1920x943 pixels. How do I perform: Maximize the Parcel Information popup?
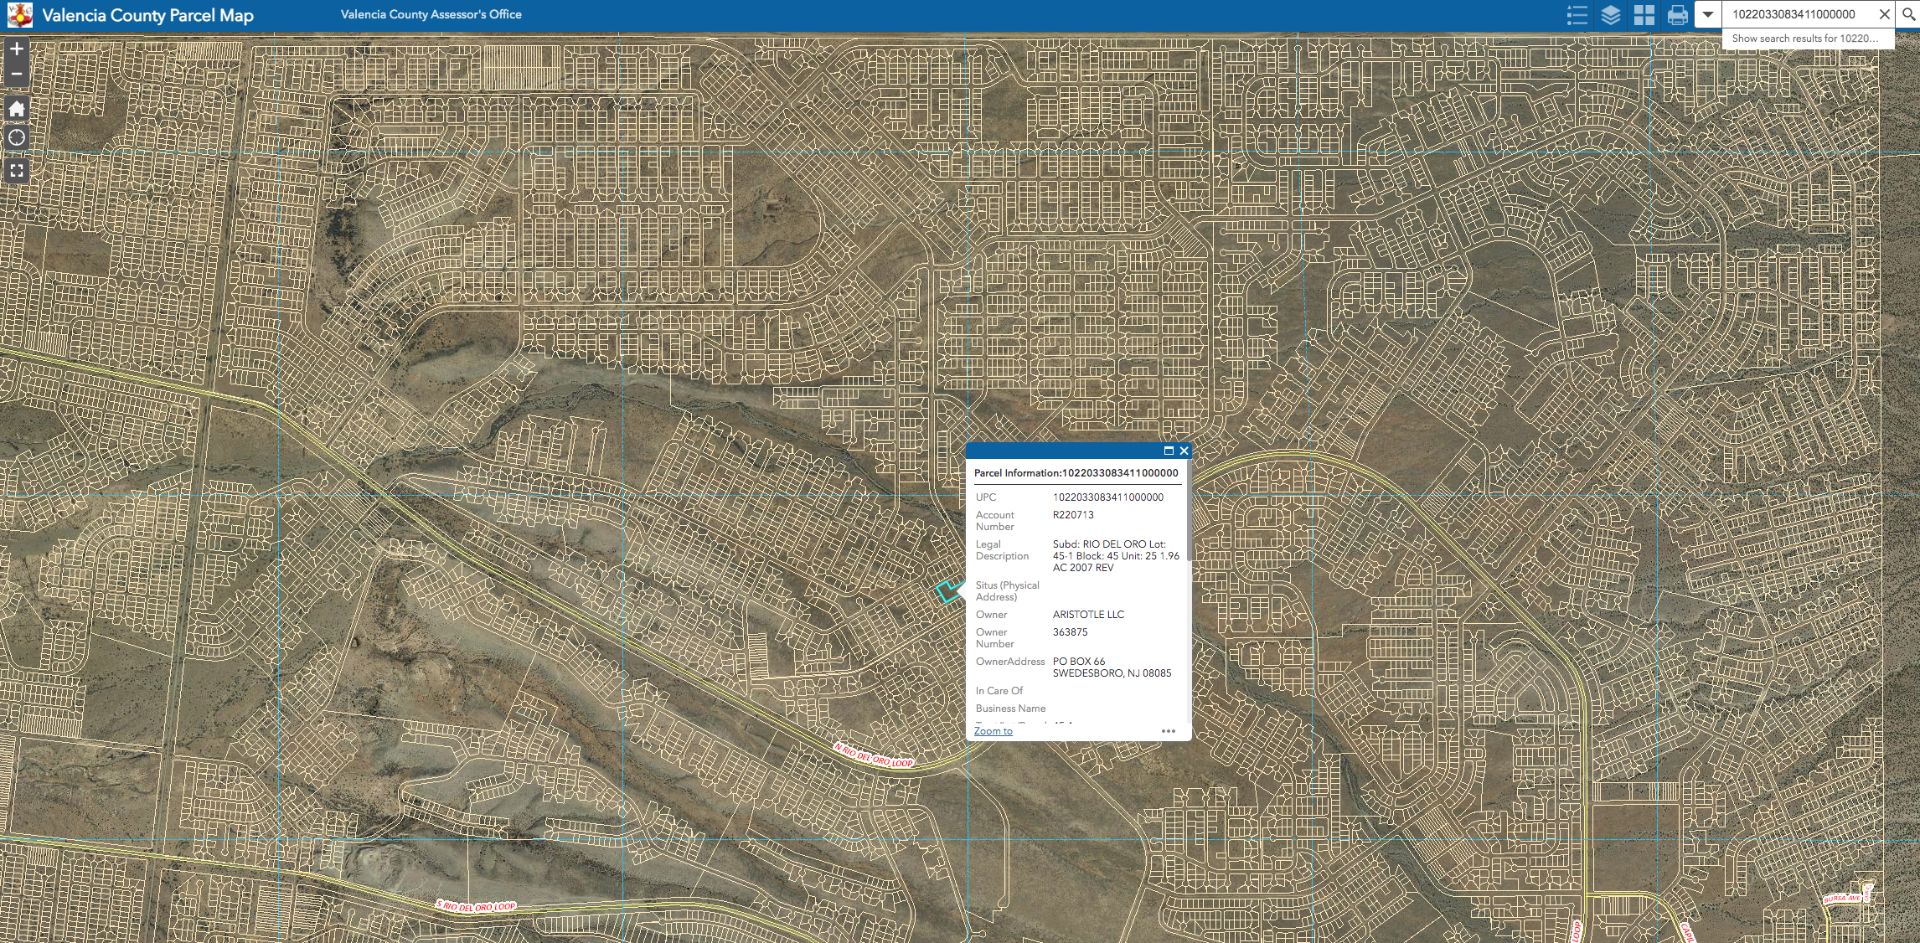pos(1168,451)
